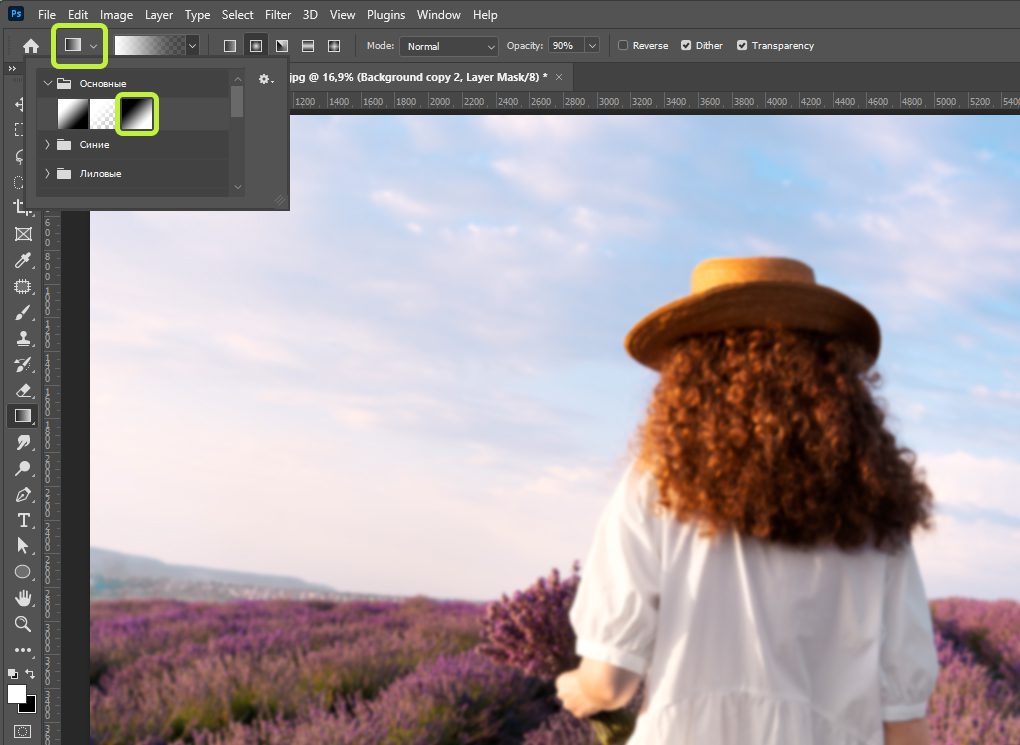Select the Clone Stamp tool
Viewport: 1020px width, 745px height.
tap(23, 338)
